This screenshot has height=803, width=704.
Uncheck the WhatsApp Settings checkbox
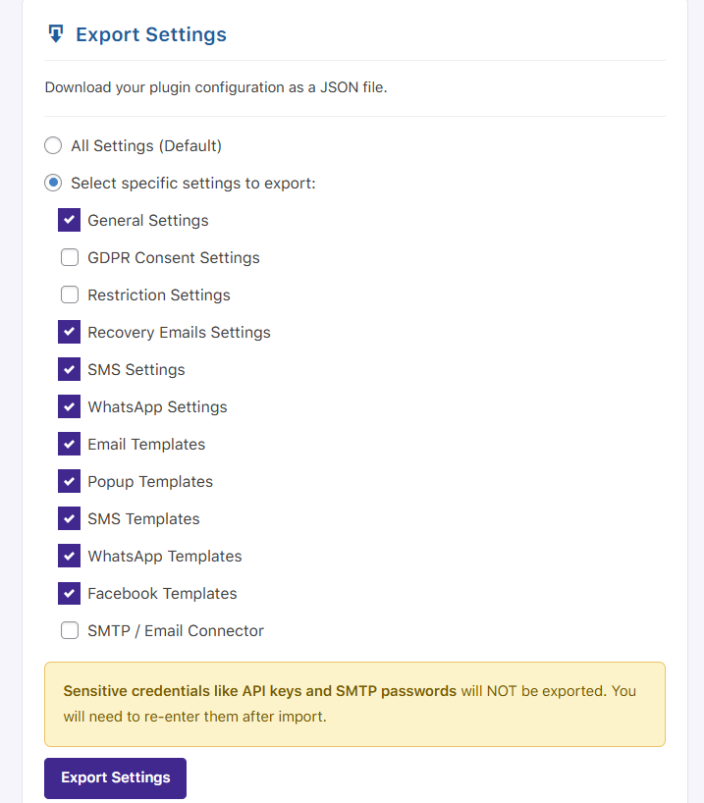pos(69,407)
